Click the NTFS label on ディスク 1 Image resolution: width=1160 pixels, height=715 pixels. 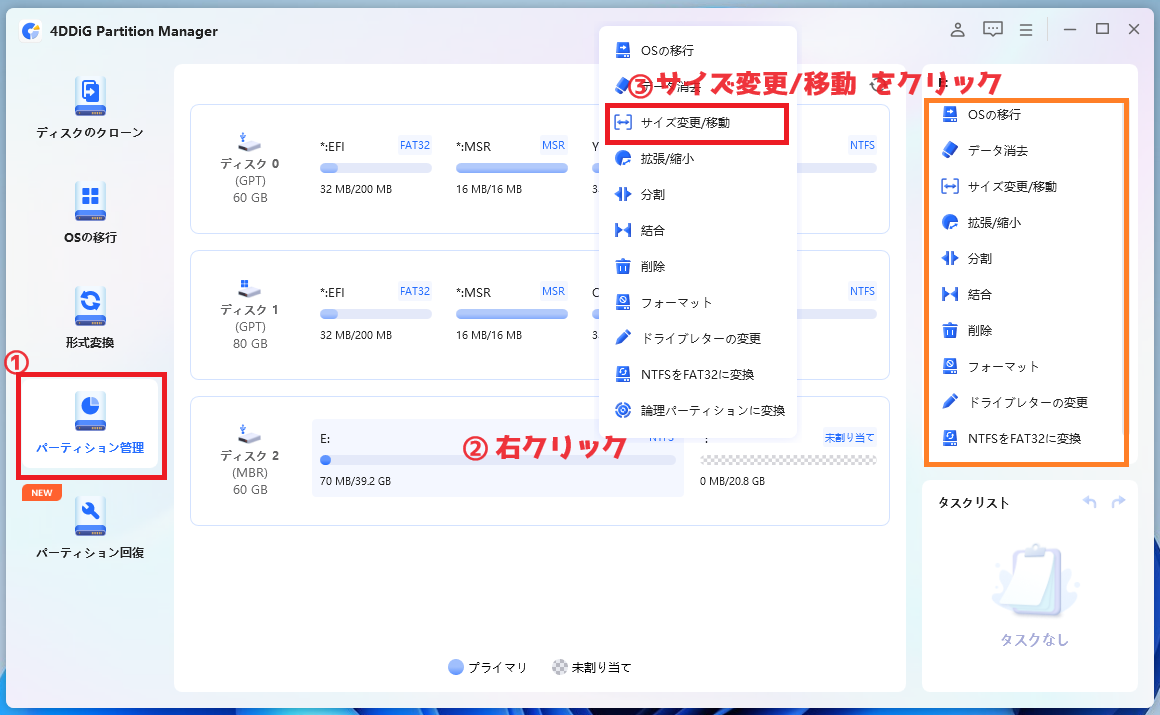tap(862, 291)
